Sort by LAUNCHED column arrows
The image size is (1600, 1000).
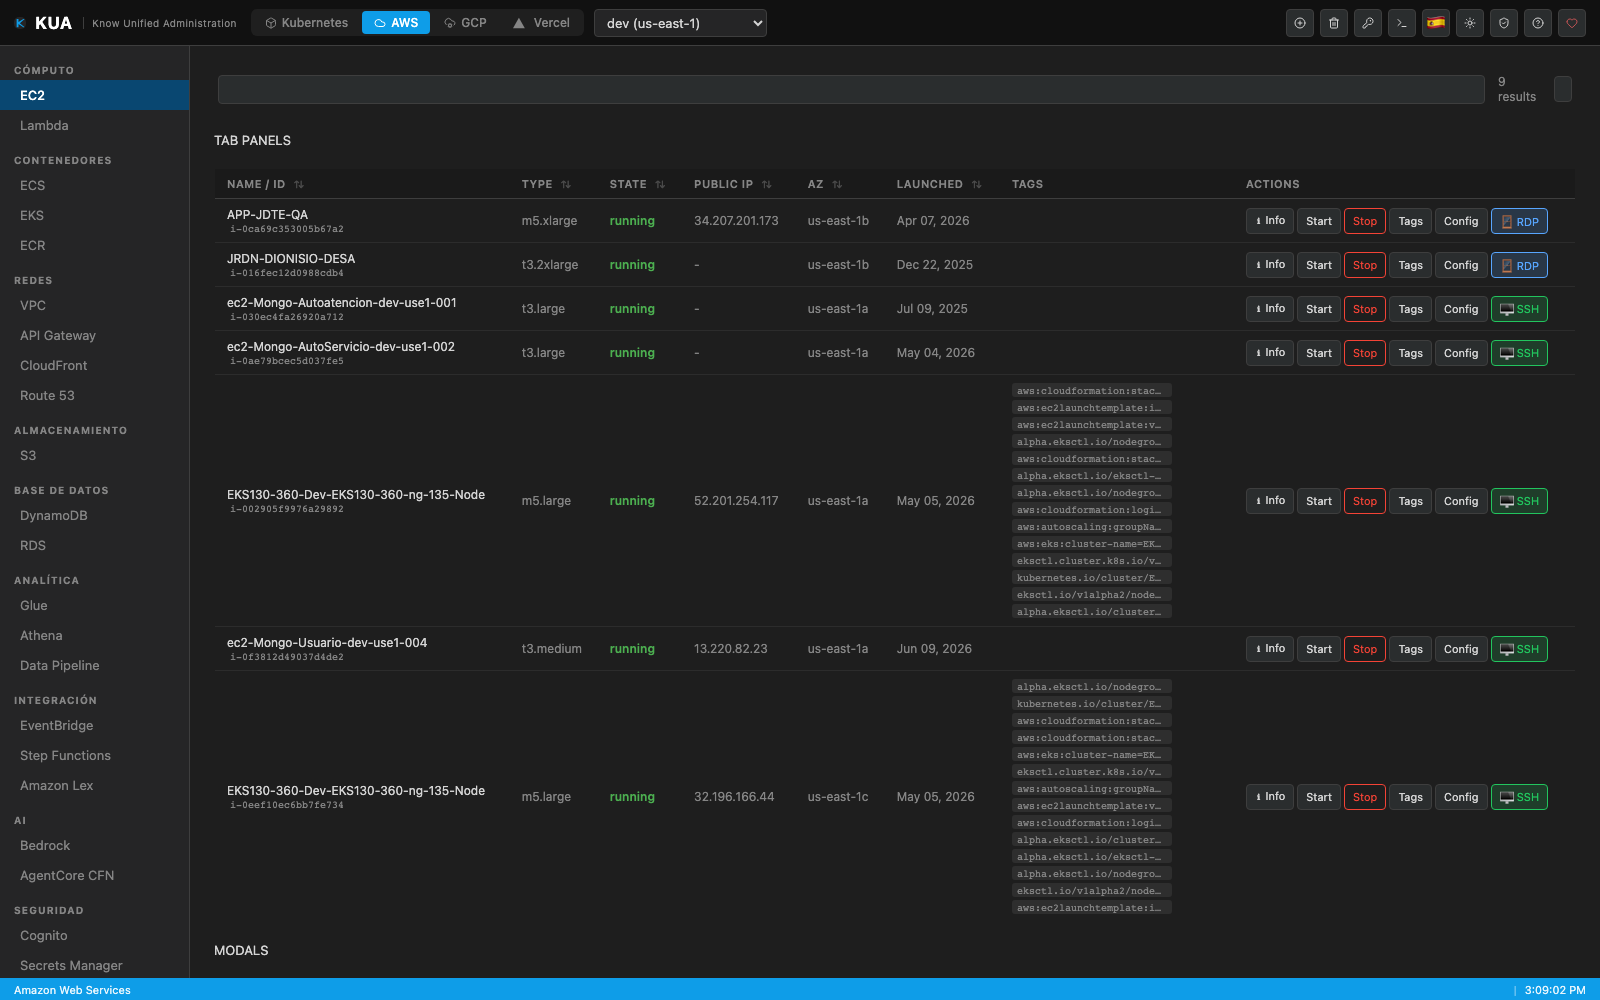977,185
